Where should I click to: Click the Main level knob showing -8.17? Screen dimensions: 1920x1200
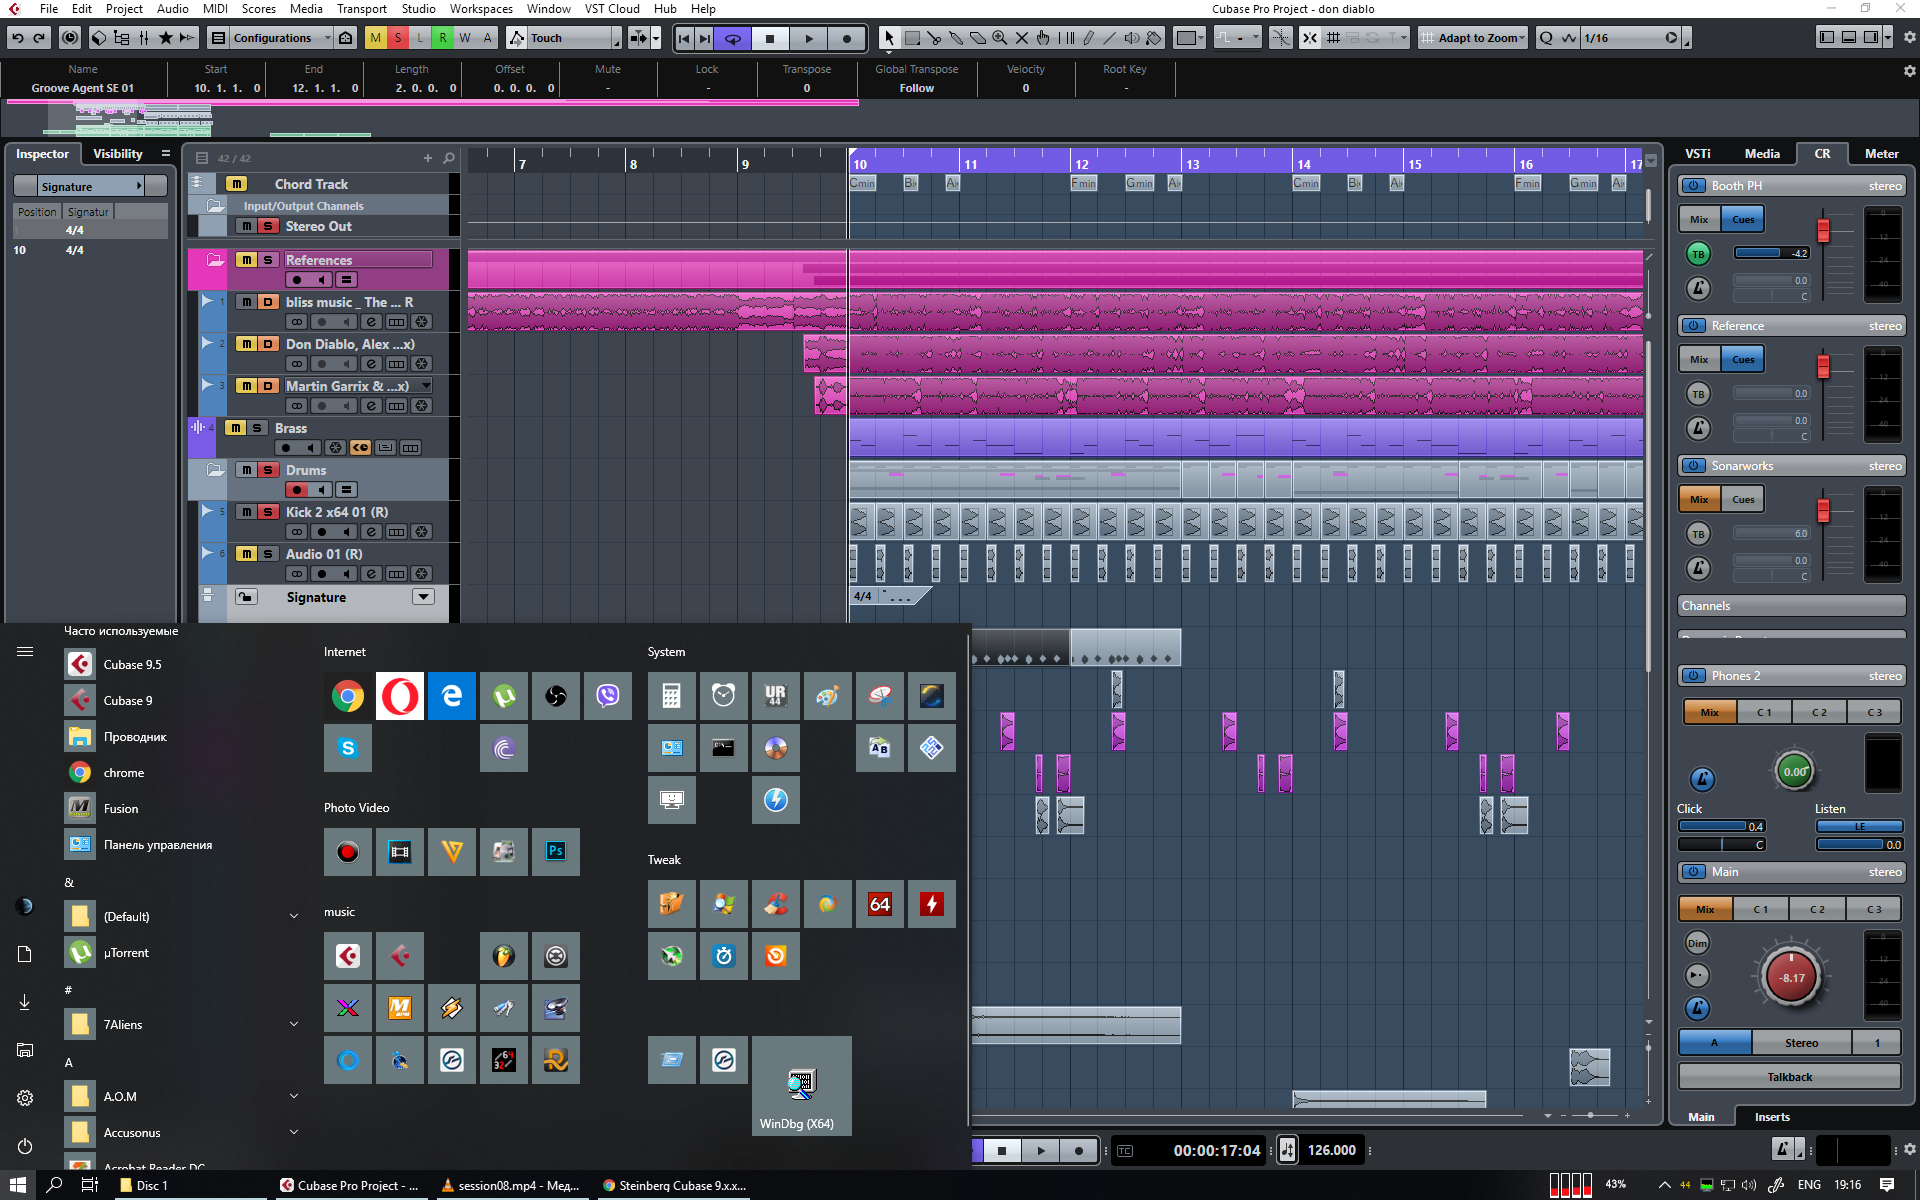coord(1791,977)
